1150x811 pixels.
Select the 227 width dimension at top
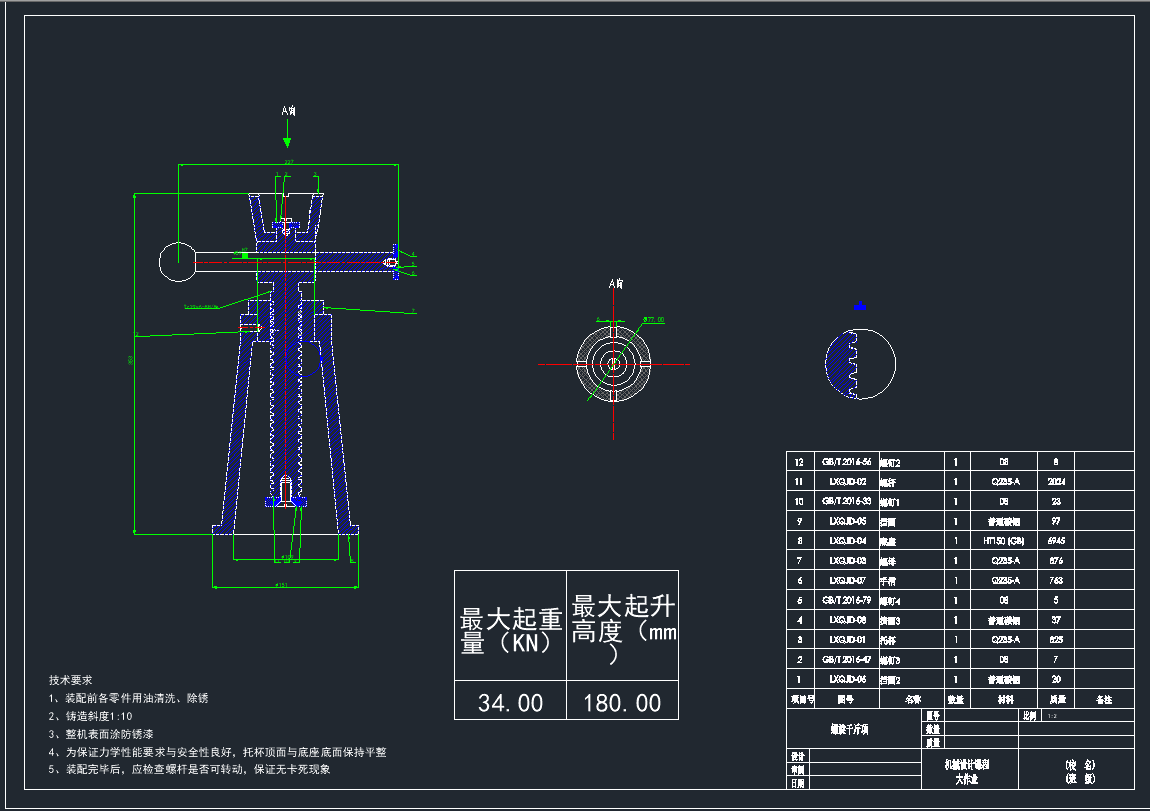pyautogui.click(x=288, y=162)
